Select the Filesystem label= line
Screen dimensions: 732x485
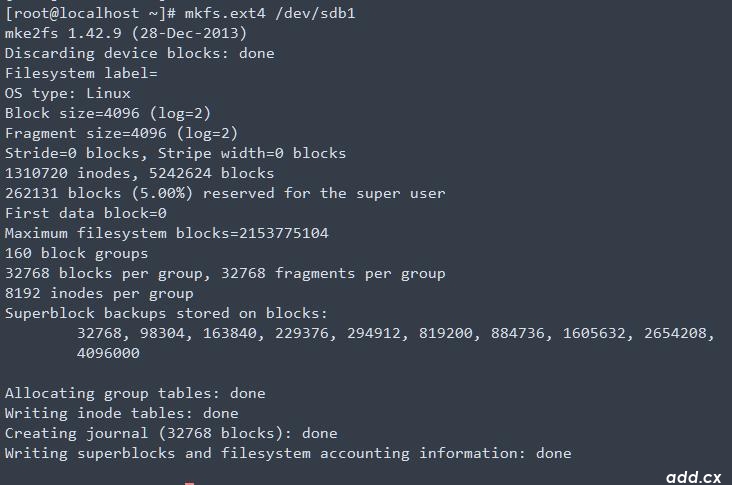[x=81, y=73]
